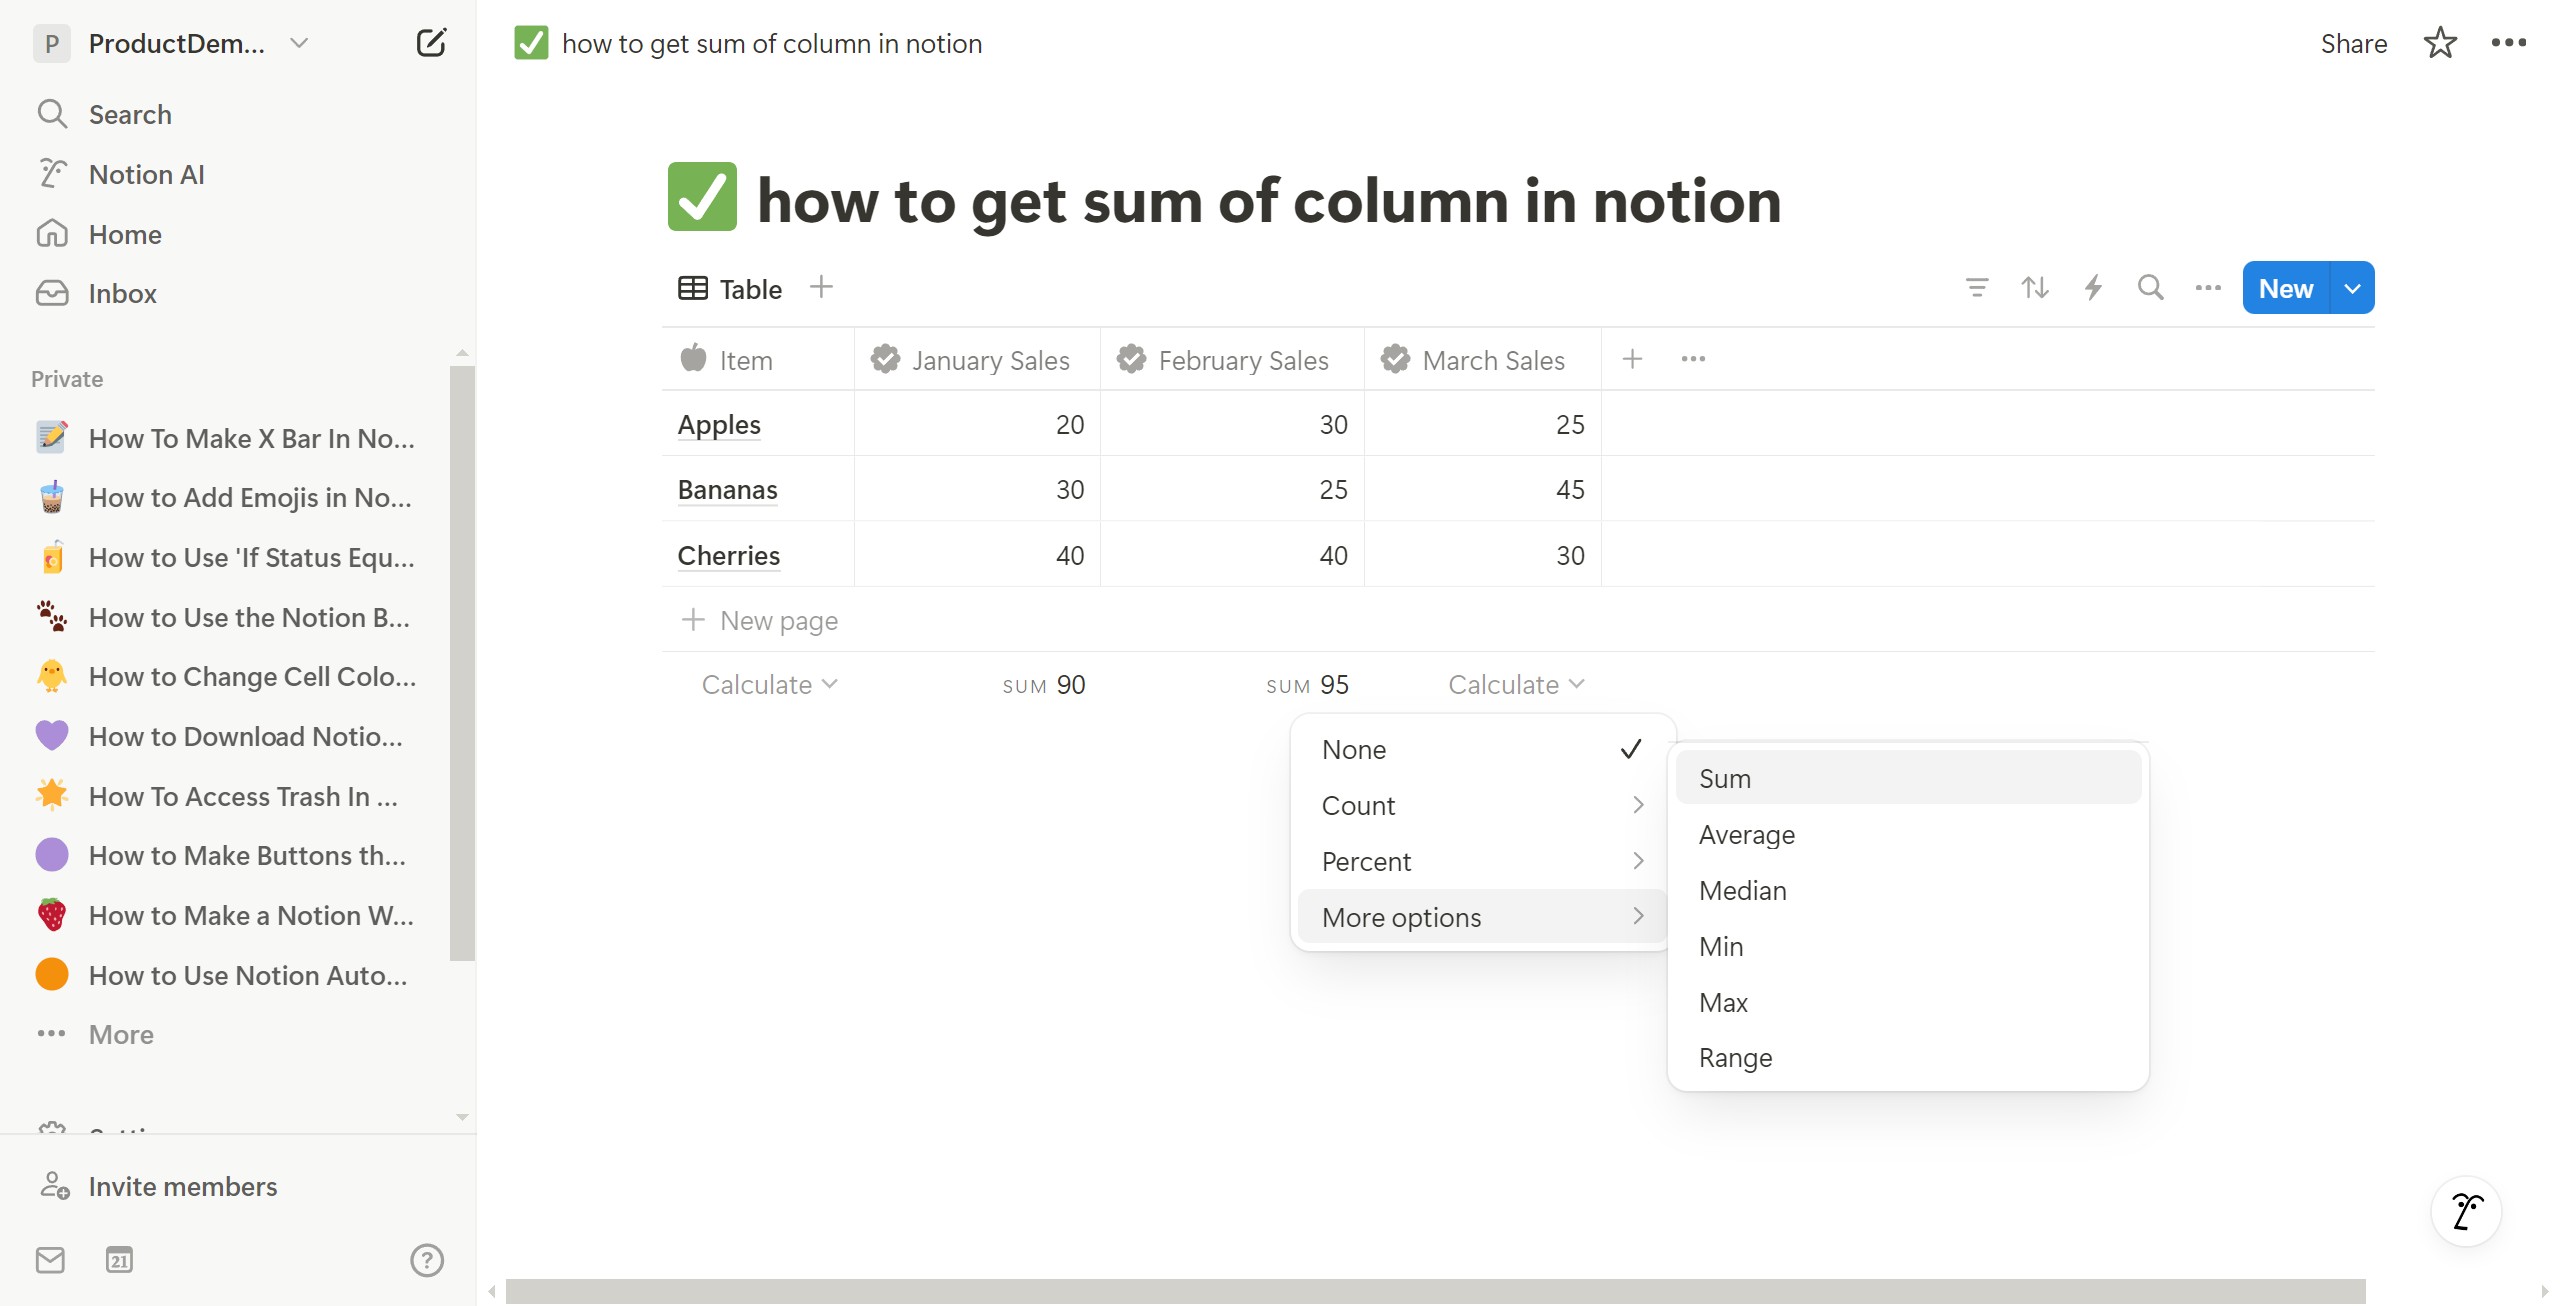
Task: Expand the Count submenu
Action: 1480,806
